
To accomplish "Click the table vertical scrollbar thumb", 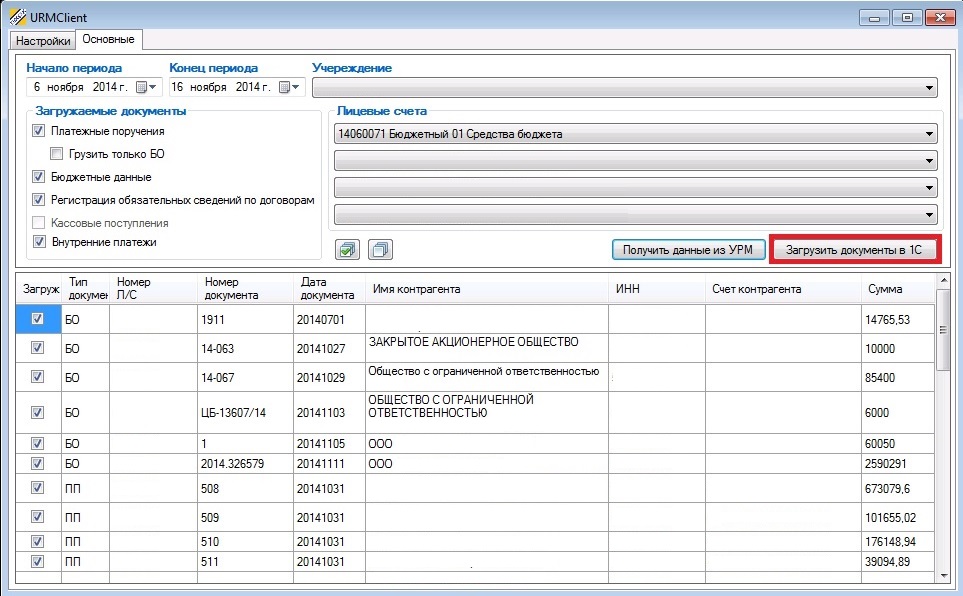I will point(943,330).
